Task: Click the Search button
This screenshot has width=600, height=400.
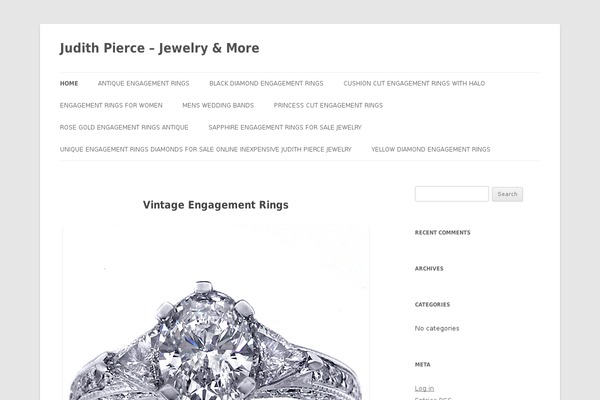Action: point(507,194)
